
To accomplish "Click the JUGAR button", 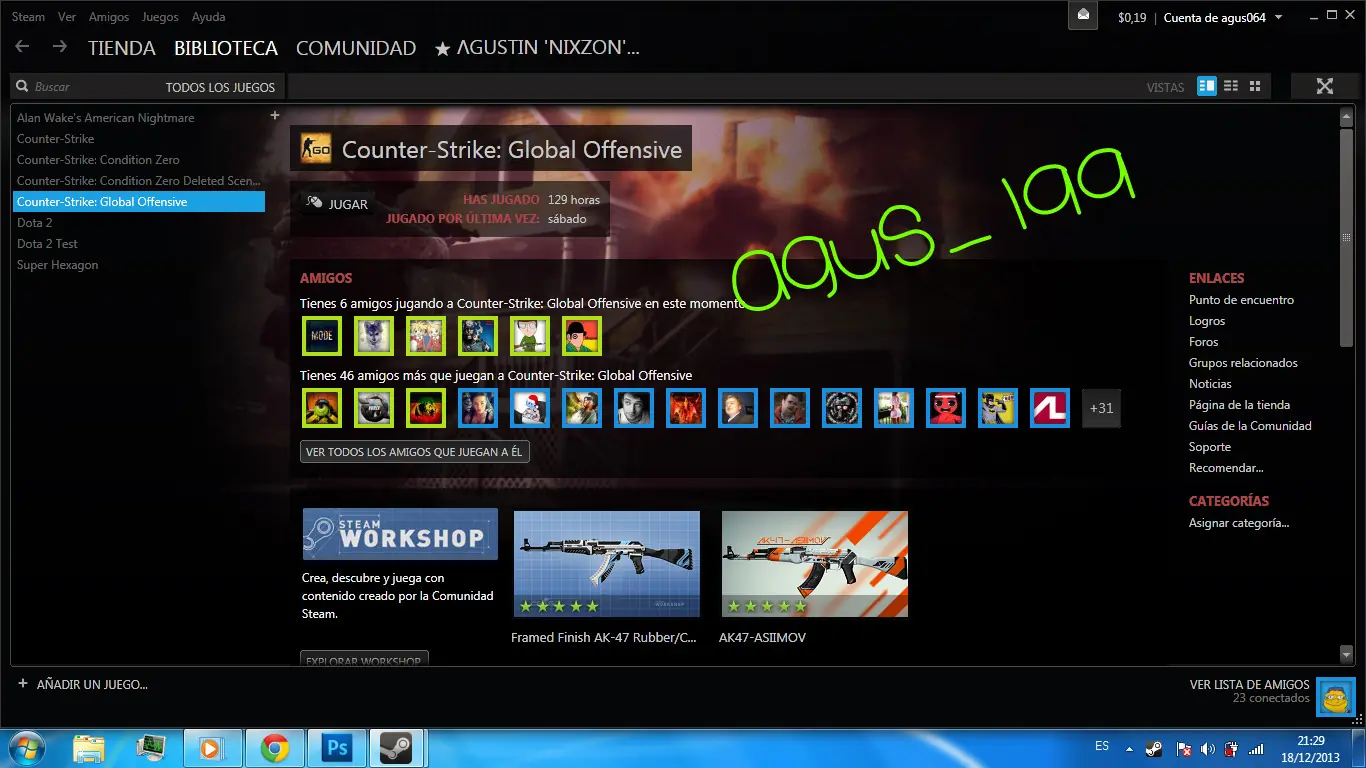I will pyautogui.click(x=337, y=204).
